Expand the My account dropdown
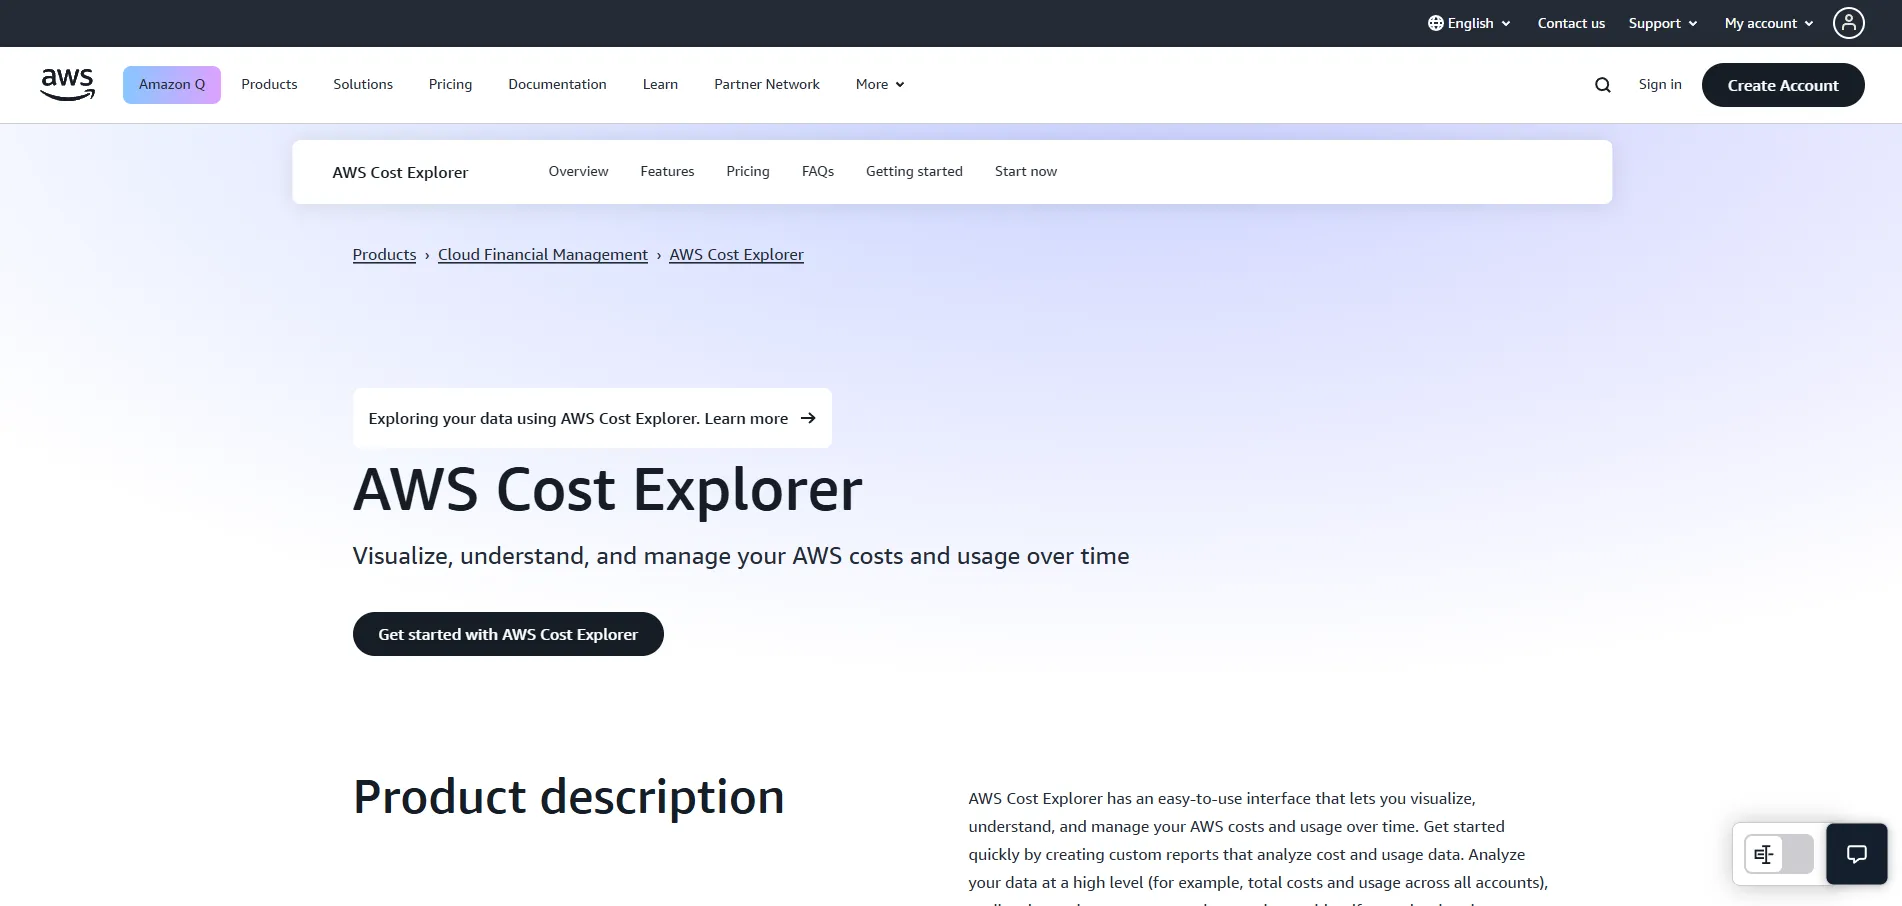The width and height of the screenshot is (1902, 906). pyautogui.click(x=1768, y=23)
